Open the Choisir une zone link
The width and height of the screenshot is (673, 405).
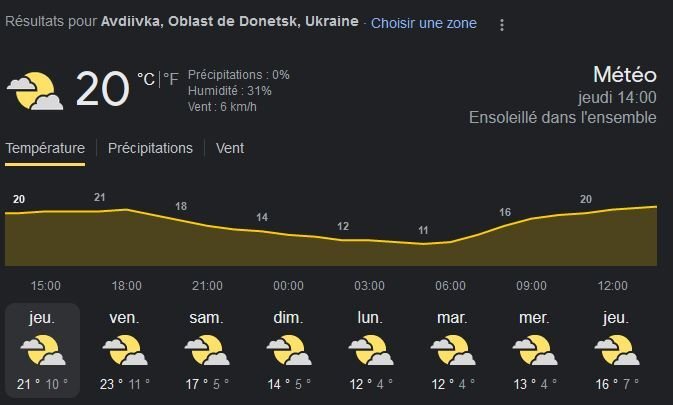pos(424,23)
